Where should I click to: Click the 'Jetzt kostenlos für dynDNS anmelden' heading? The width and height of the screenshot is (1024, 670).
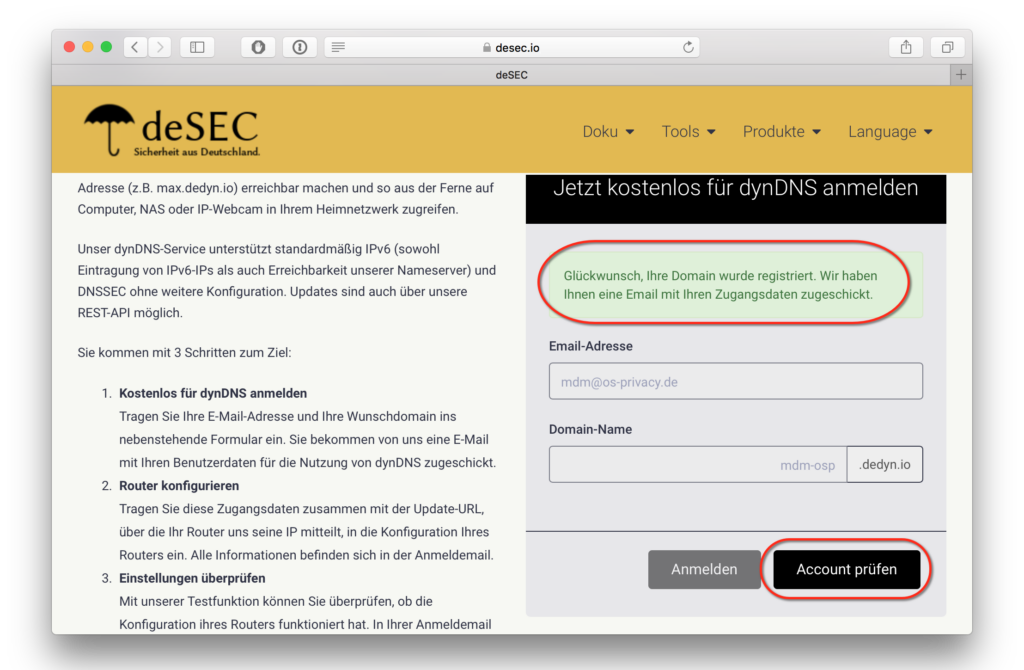point(735,188)
